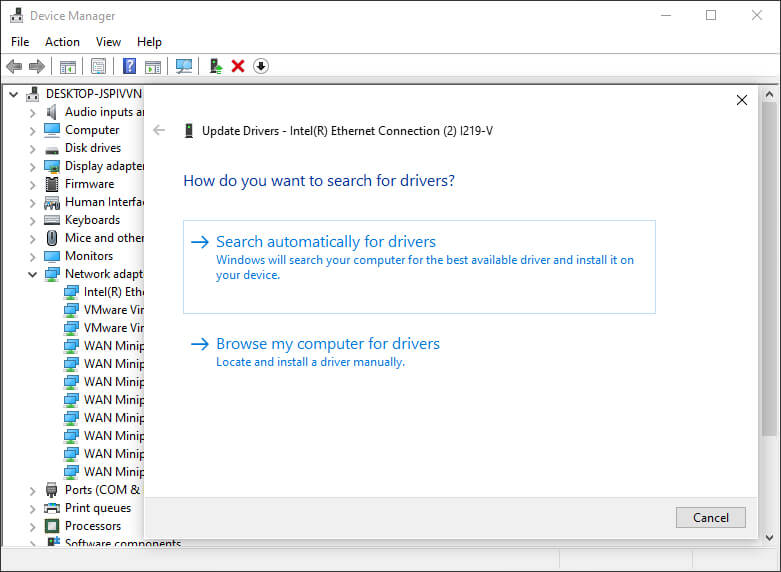The height and width of the screenshot is (572, 781).
Task: Select the Print queues printer icon
Action: pyautogui.click(x=52, y=508)
